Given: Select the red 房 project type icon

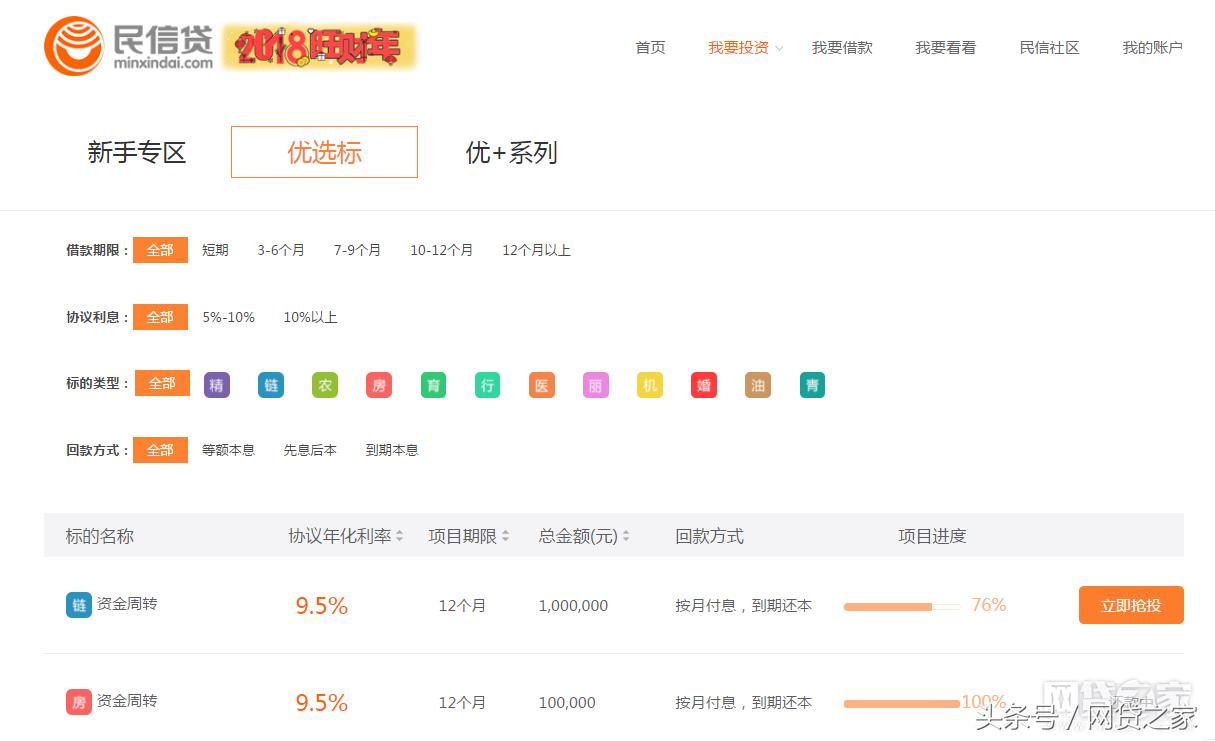Looking at the screenshot, I should pos(378,384).
